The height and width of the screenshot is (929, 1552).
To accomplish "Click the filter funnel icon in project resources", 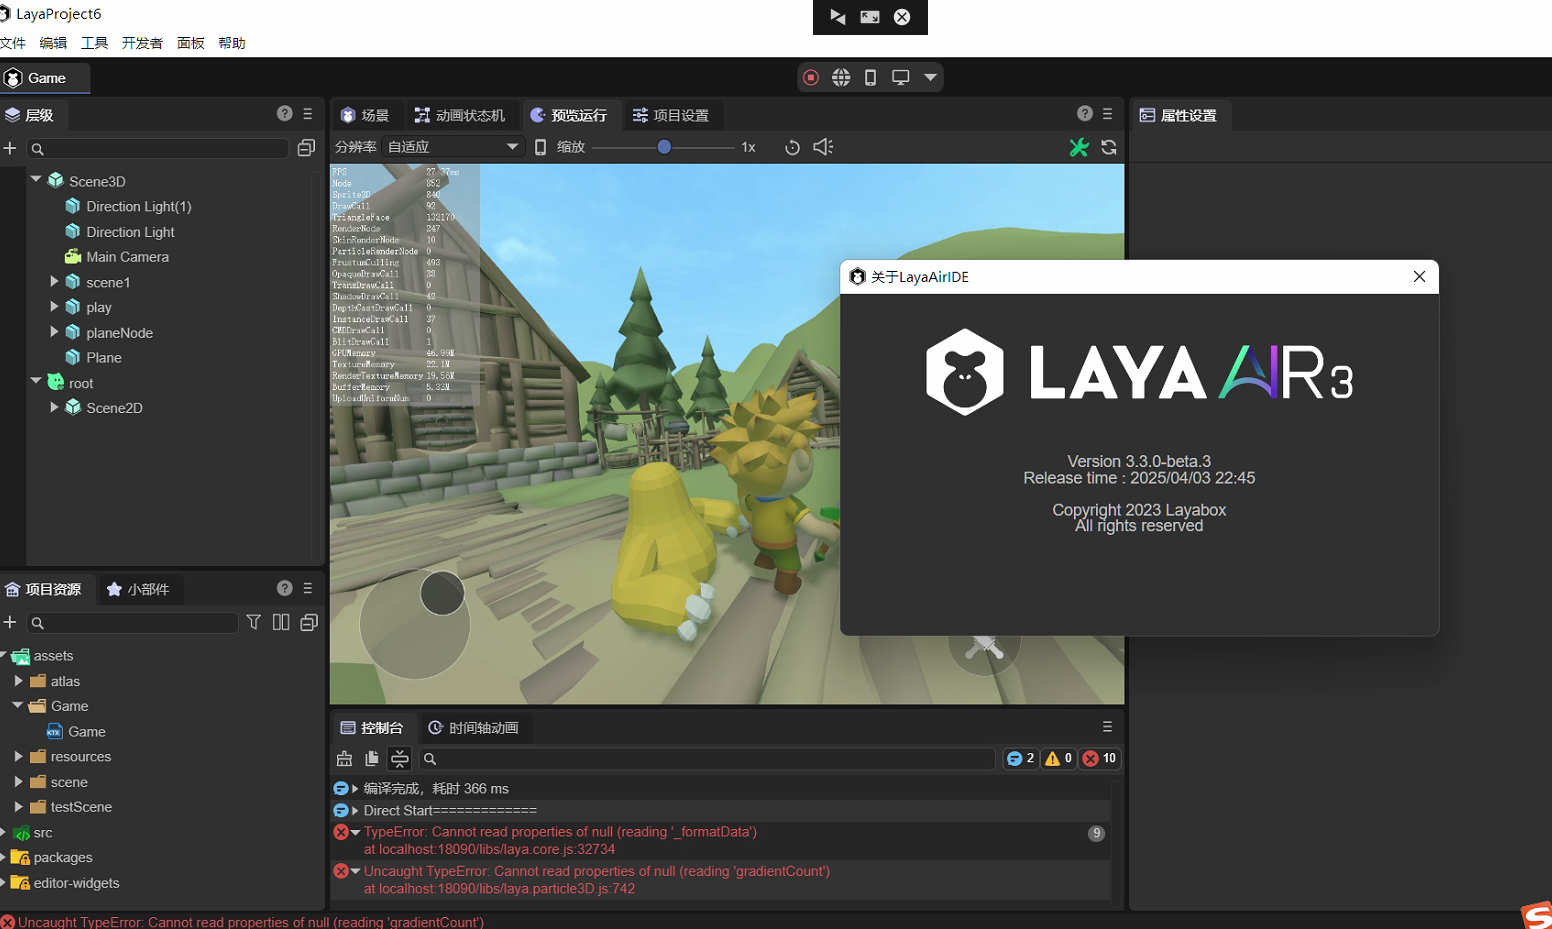I will coord(254,622).
